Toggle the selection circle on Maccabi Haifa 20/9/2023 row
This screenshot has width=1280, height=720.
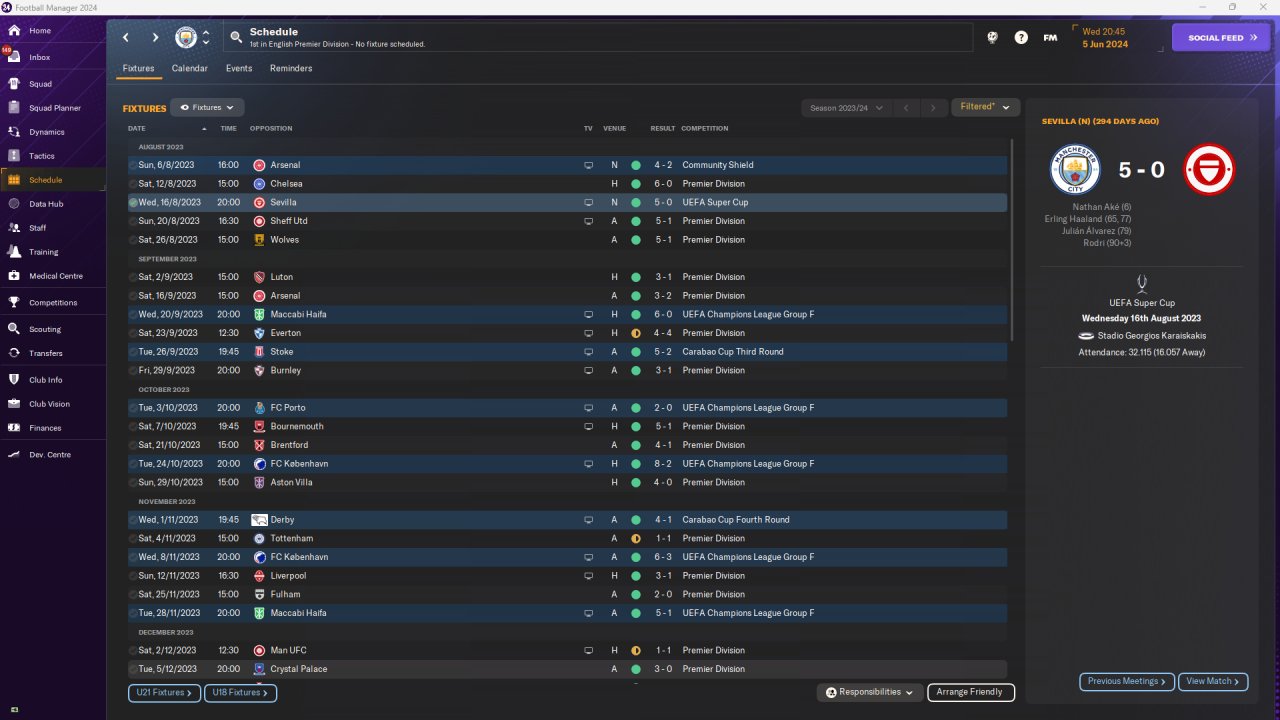[133, 314]
